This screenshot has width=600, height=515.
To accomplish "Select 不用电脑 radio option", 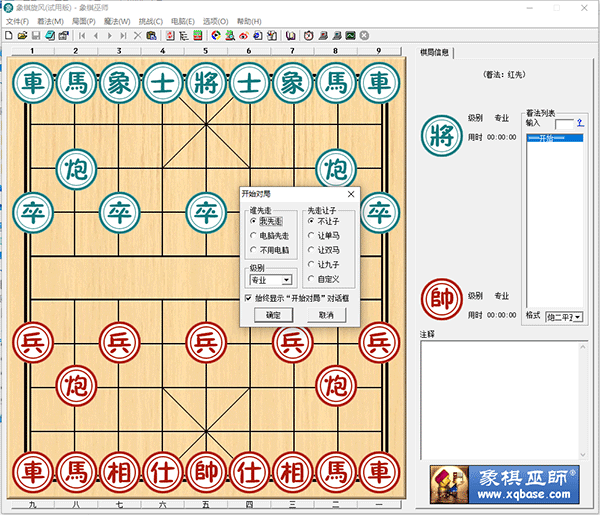I will coord(270,250).
